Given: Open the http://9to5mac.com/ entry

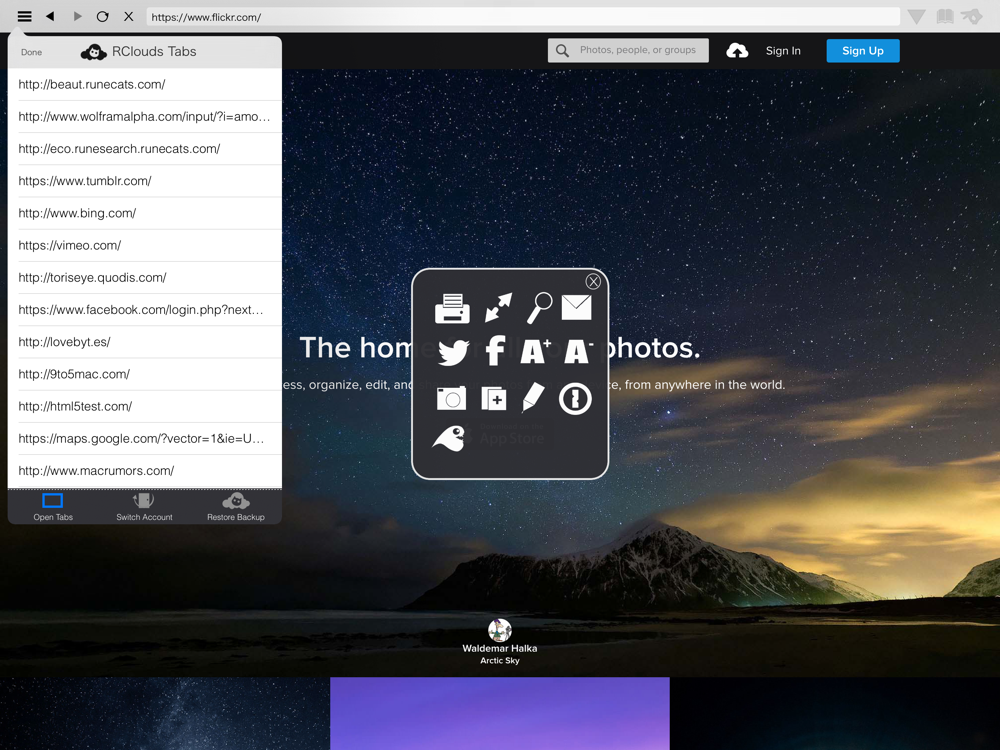Looking at the screenshot, I should (x=145, y=374).
